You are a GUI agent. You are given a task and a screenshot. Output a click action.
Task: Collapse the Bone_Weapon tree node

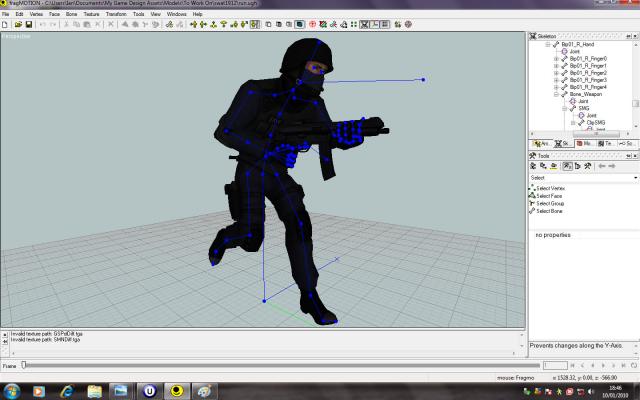click(556, 94)
